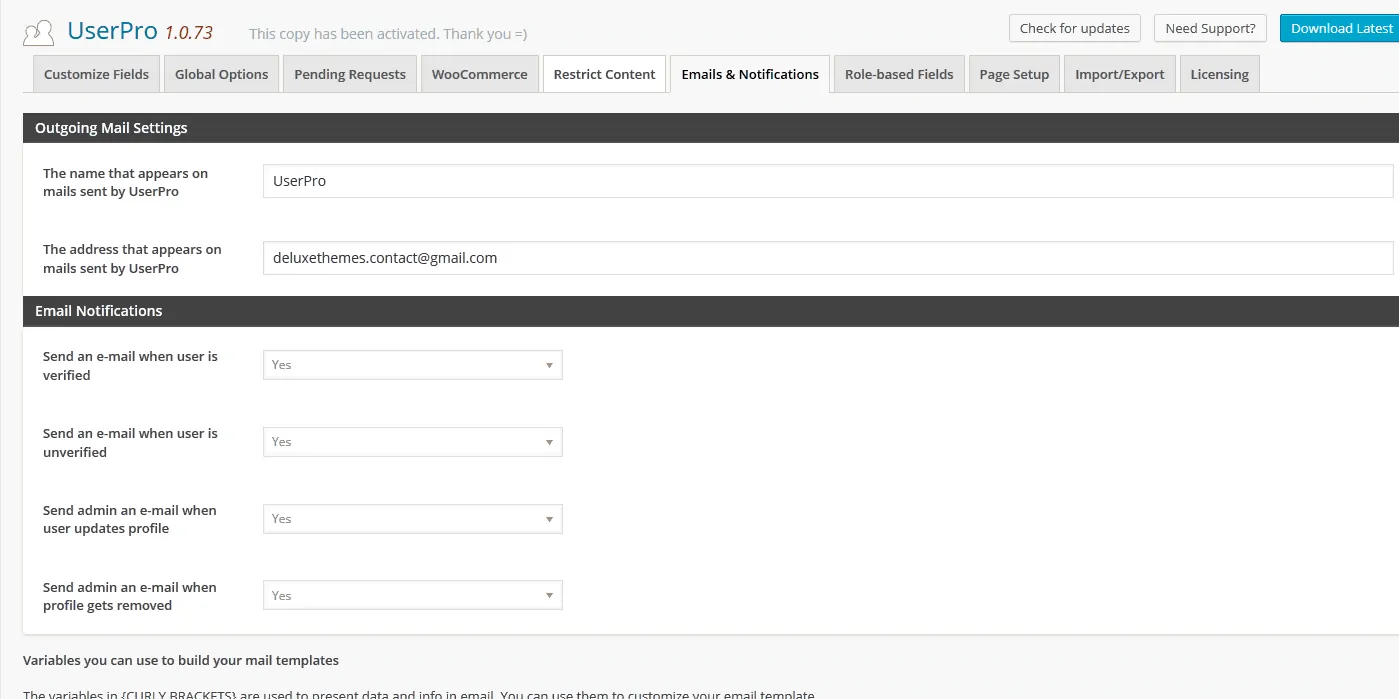Click 'Send an e-mail when user is unverified' label

tap(130, 443)
